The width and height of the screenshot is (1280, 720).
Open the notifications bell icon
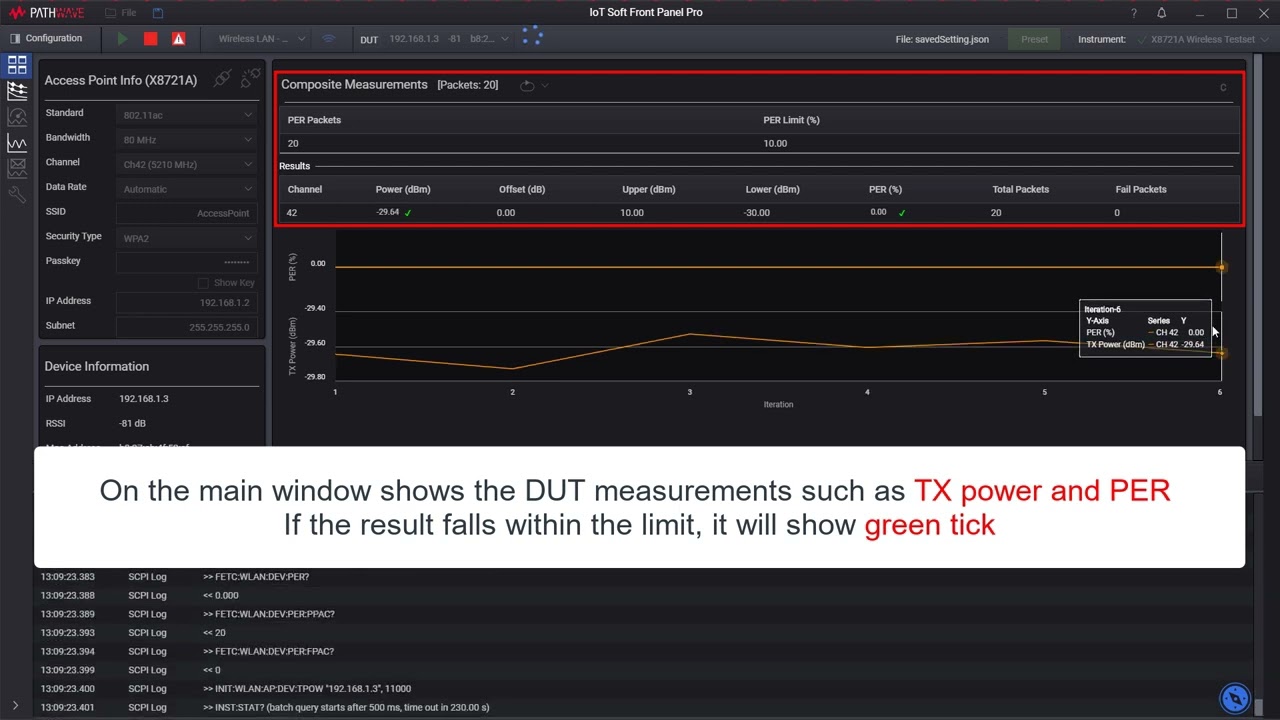click(x=1162, y=13)
